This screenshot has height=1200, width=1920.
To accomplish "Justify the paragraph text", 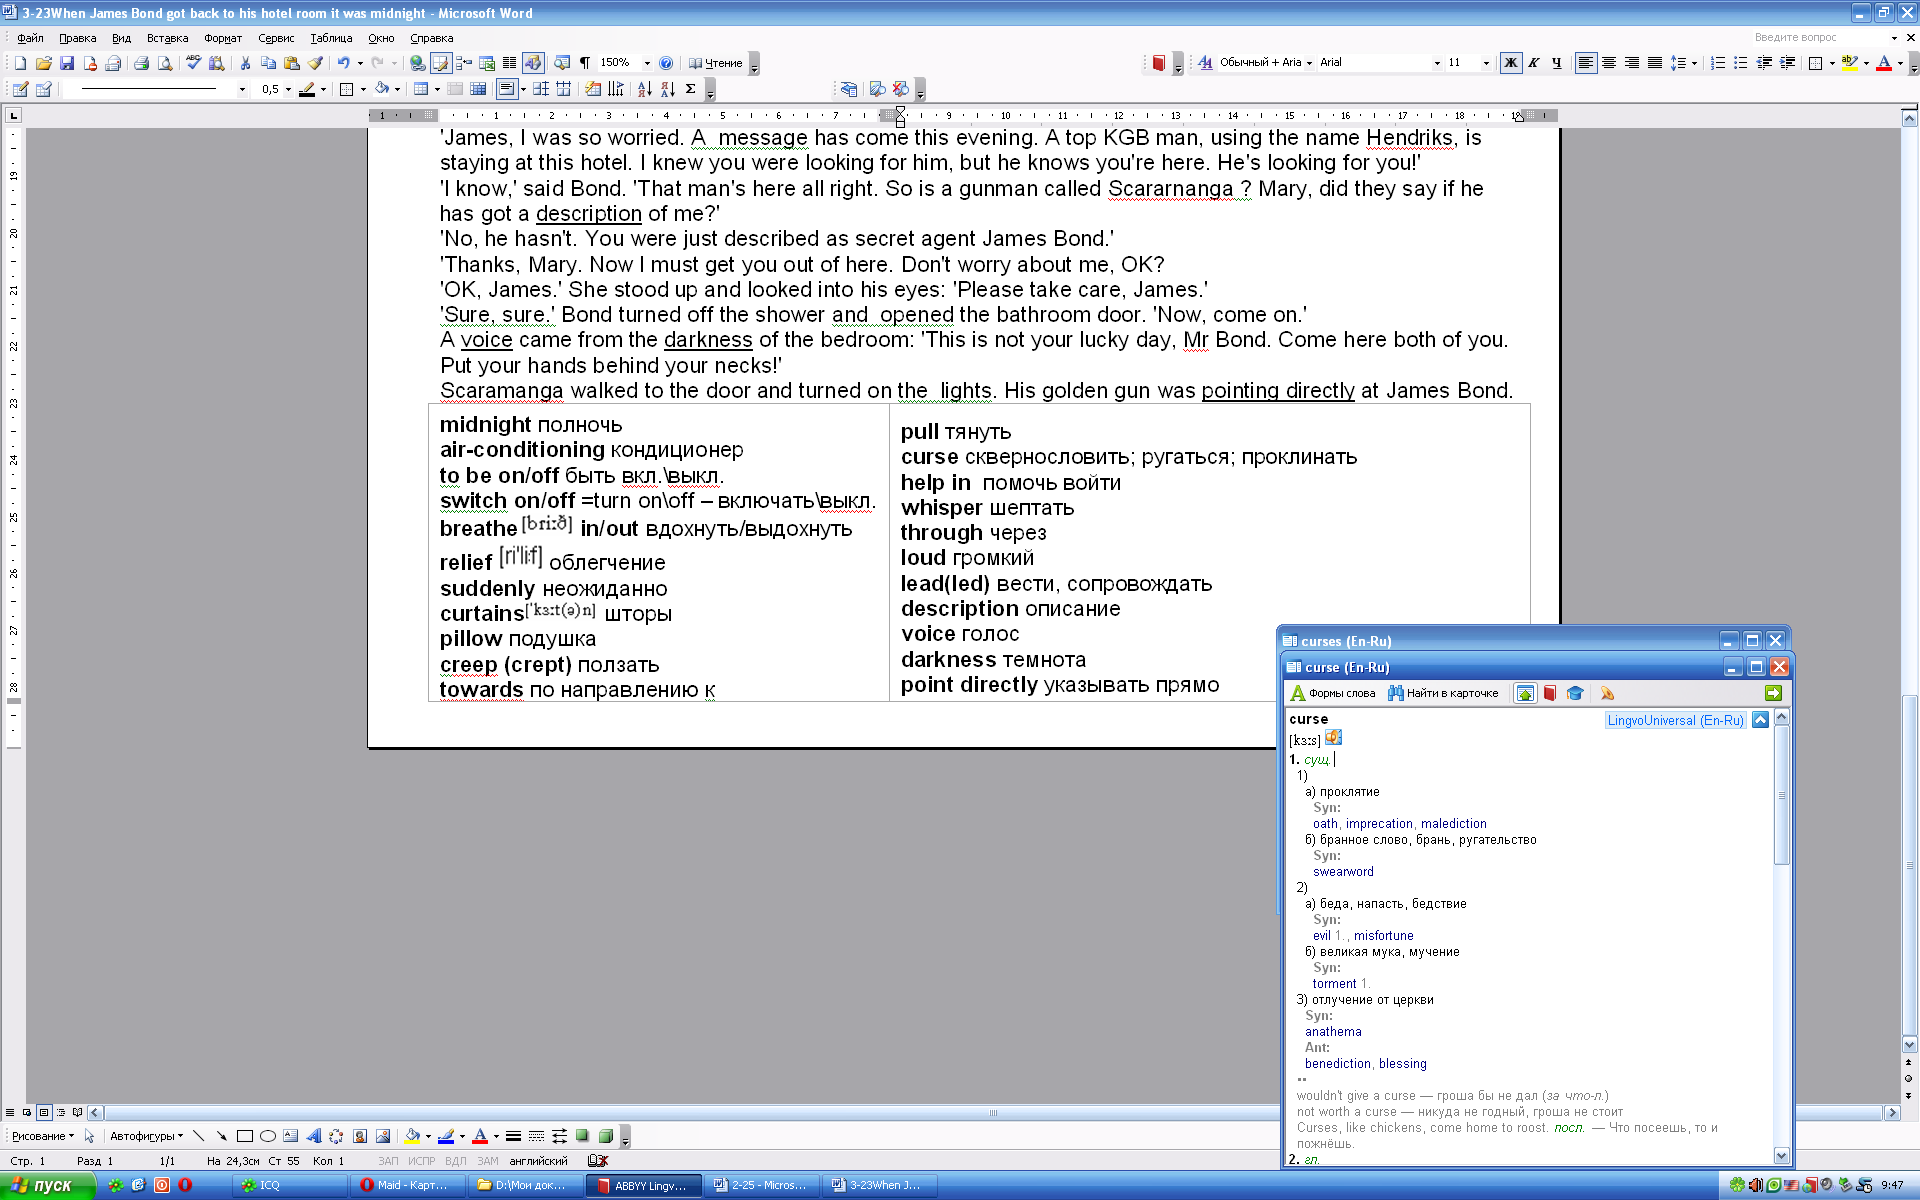I will (1655, 63).
